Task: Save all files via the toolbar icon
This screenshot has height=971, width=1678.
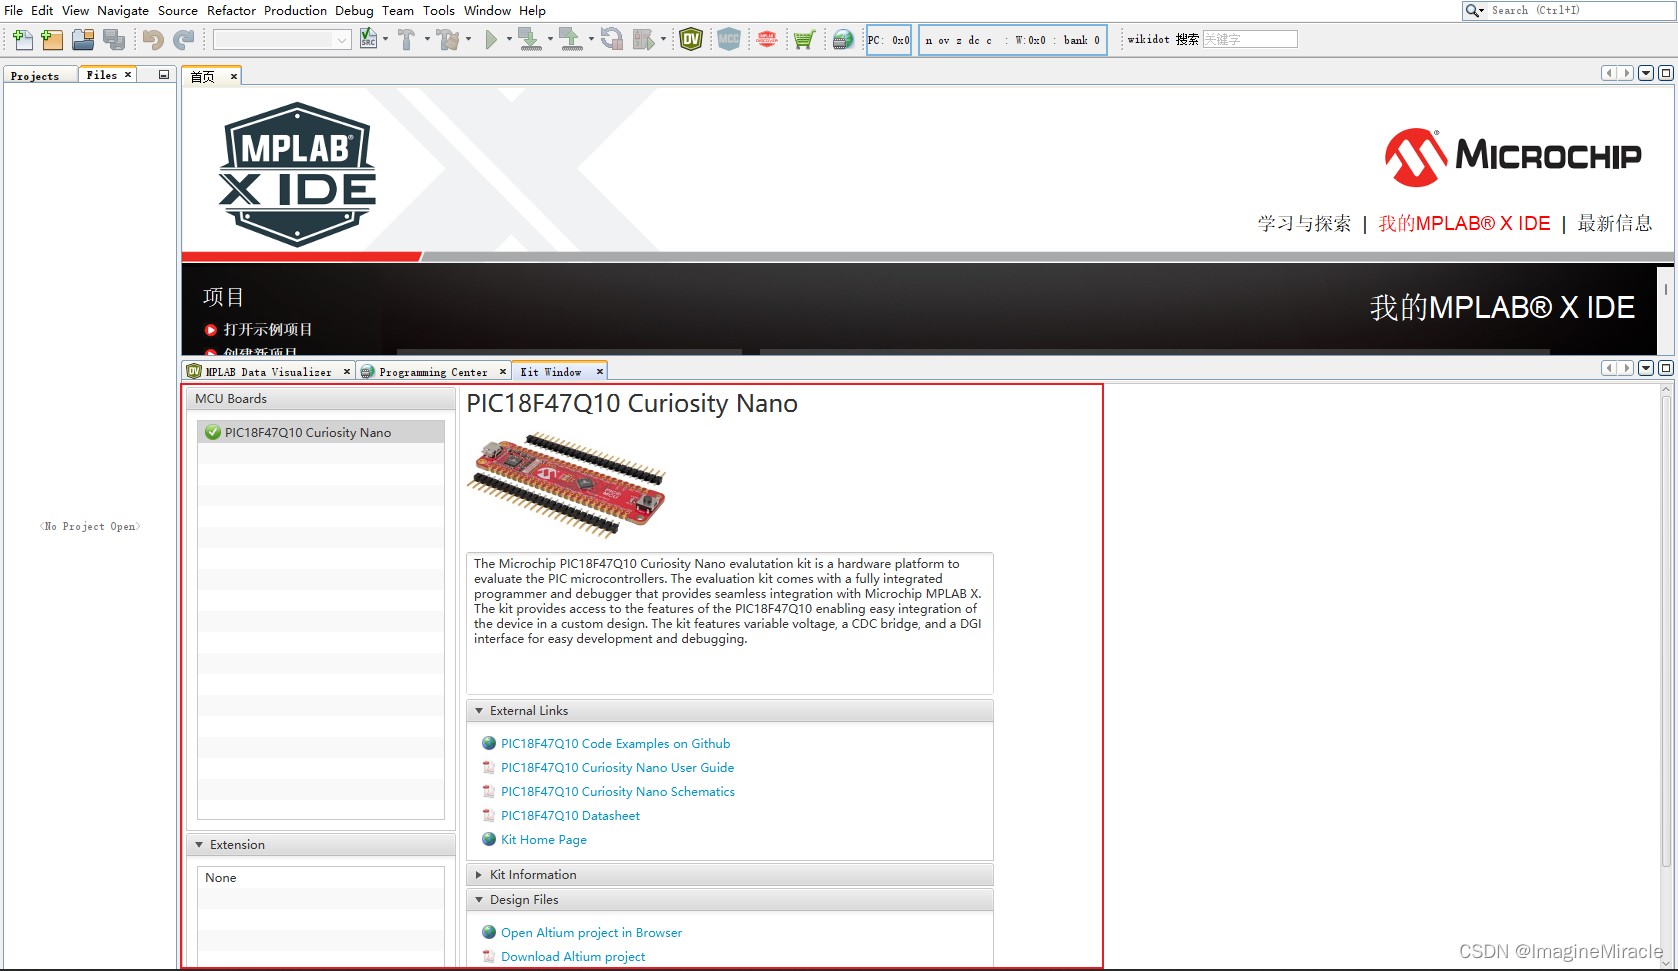Action: pos(115,39)
